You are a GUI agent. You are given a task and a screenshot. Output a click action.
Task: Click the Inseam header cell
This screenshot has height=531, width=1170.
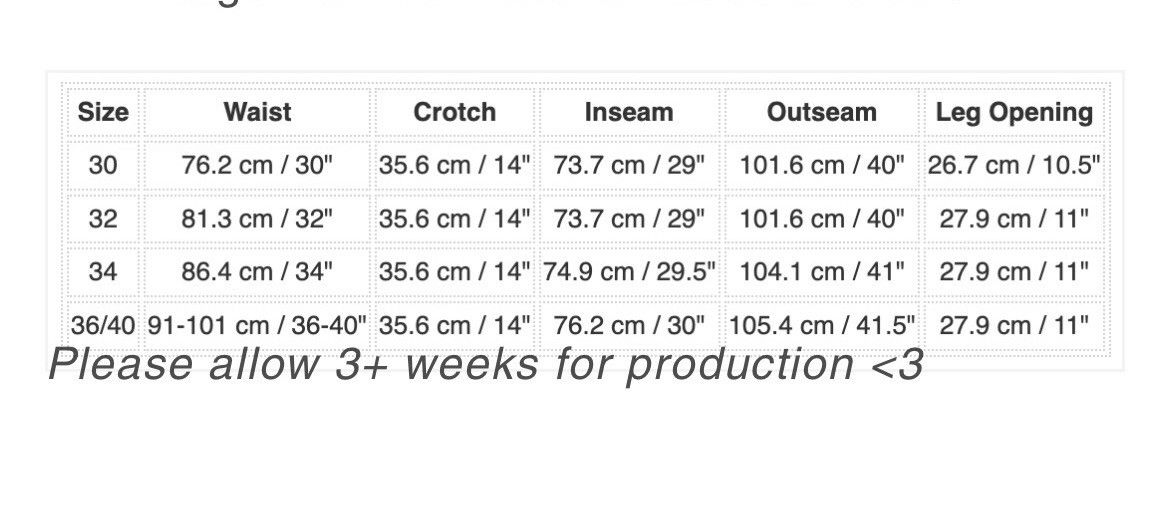tap(629, 112)
